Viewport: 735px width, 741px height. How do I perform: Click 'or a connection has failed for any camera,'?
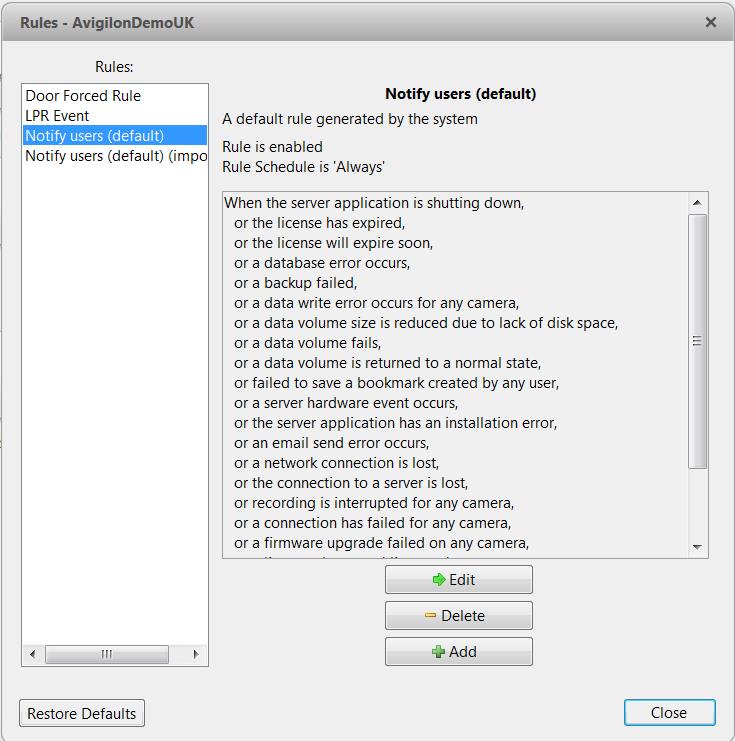(x=372, y=523)
